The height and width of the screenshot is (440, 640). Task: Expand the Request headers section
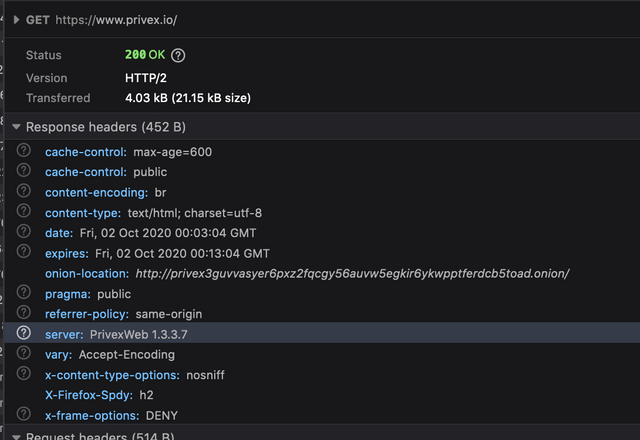(x=16, y=437)
